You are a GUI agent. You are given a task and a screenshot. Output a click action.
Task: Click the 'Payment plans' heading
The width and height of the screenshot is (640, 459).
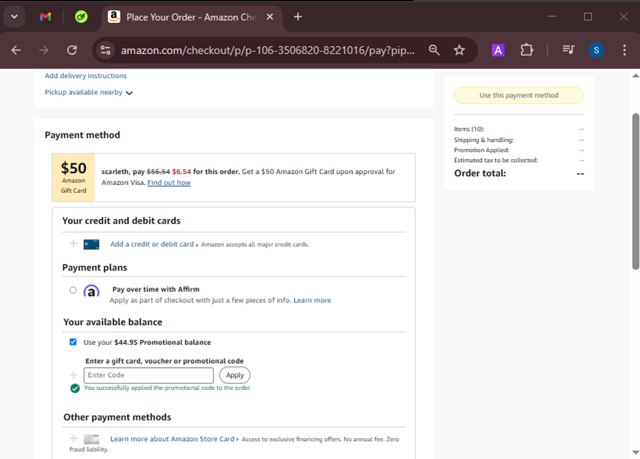[x=95, y=268]
